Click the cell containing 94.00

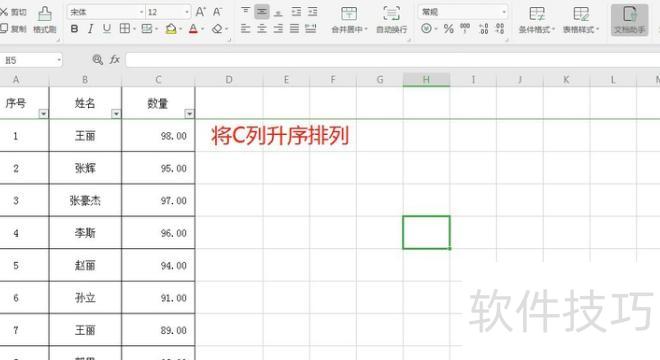[158, 265]
